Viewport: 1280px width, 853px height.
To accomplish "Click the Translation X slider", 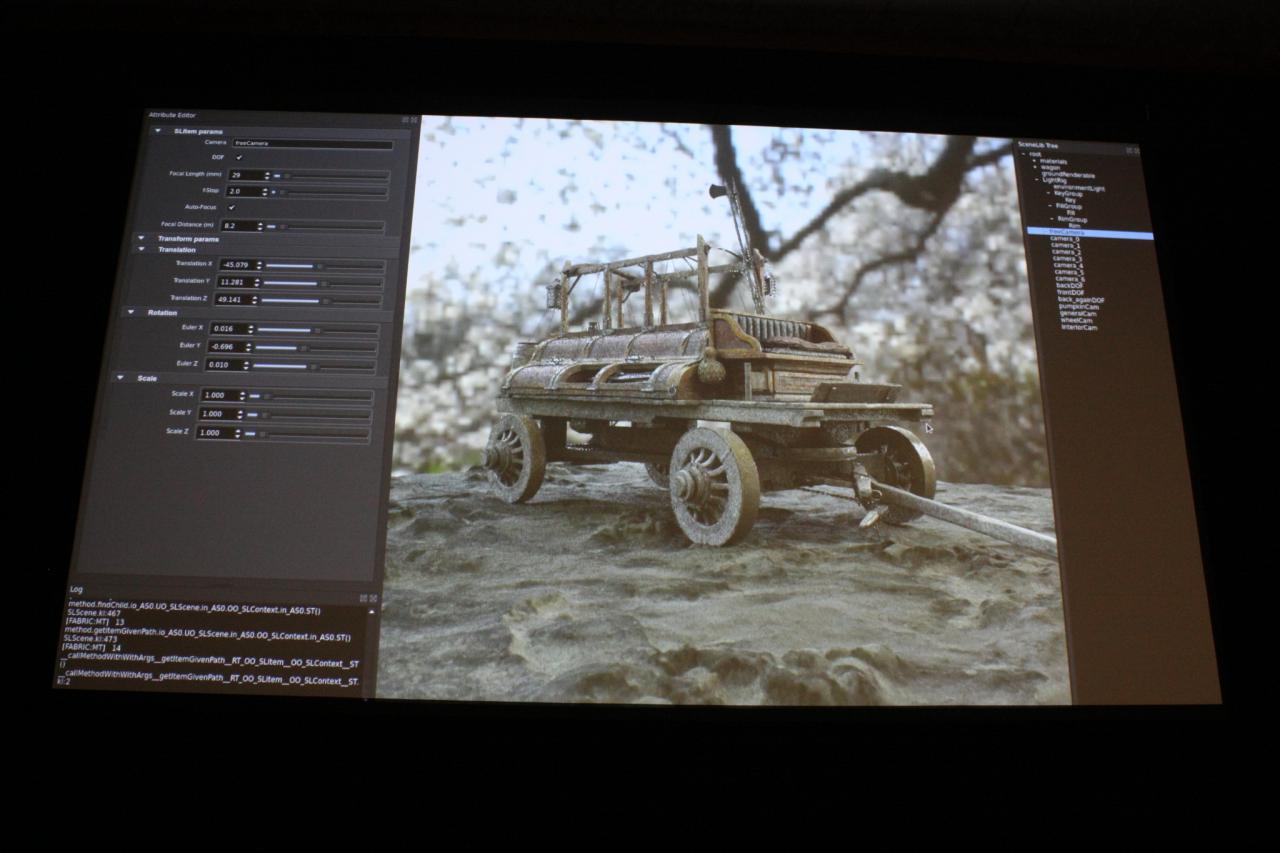I will click(x=324, y=266).
